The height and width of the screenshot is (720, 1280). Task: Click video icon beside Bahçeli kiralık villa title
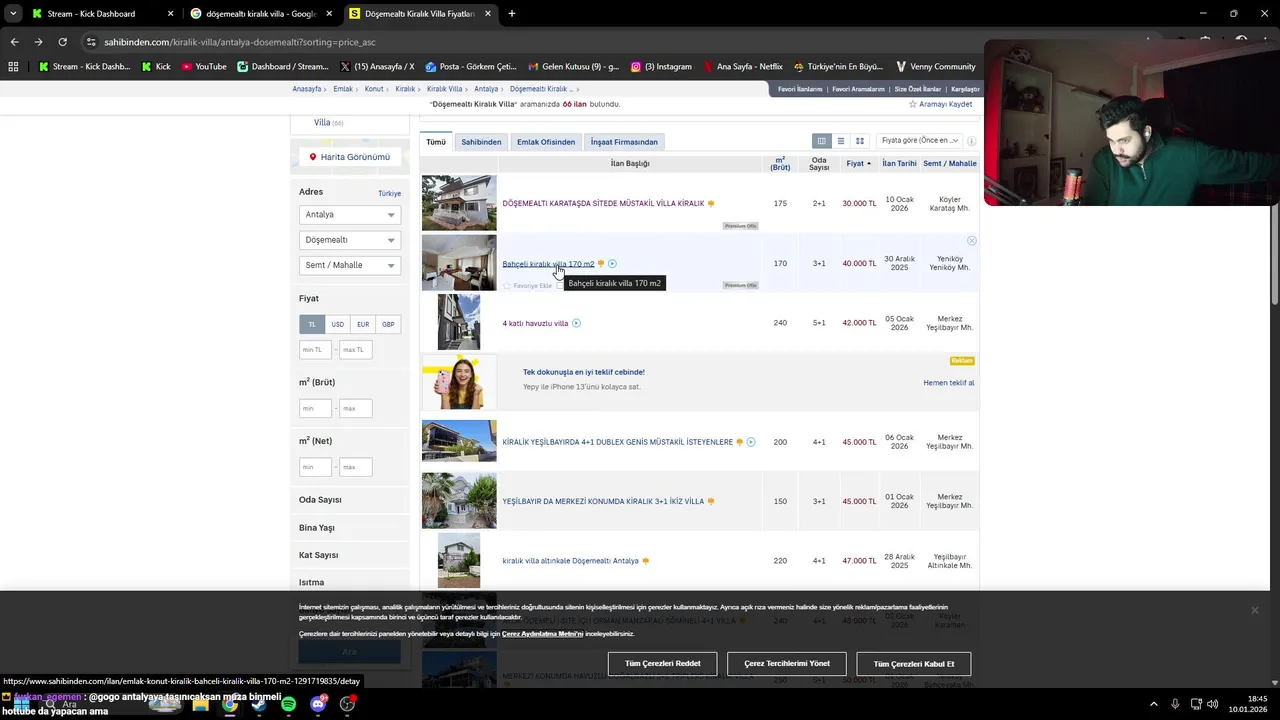[612, 264]
